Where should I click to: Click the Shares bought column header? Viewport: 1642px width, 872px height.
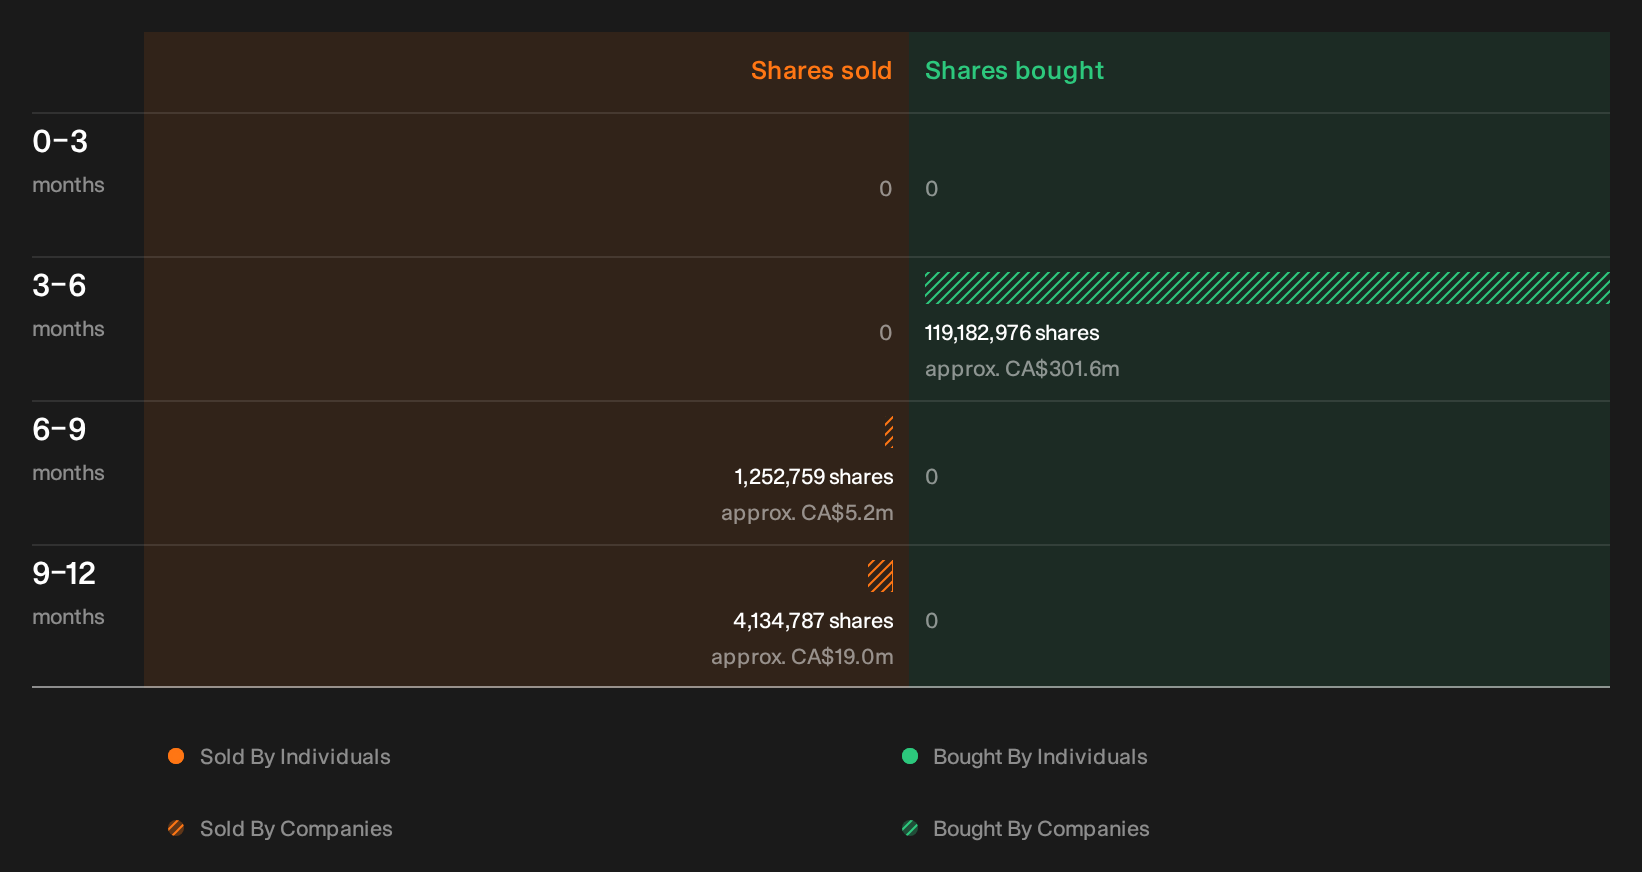(x=1014, y=71)
